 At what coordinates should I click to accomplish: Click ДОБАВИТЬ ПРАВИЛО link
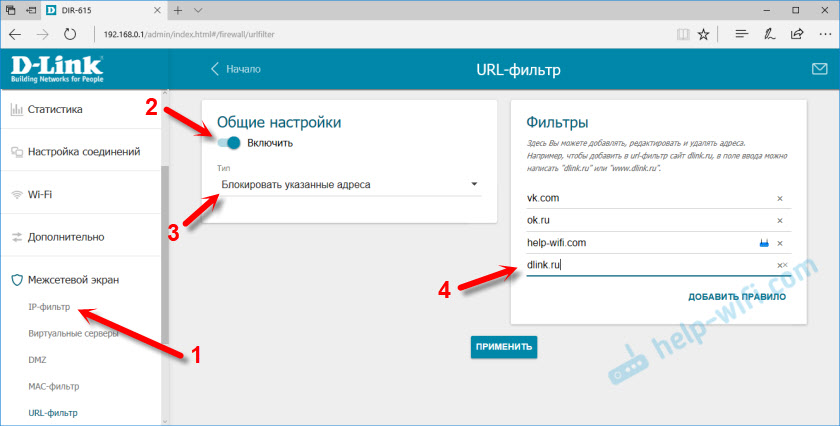click(x=737, y=297)
